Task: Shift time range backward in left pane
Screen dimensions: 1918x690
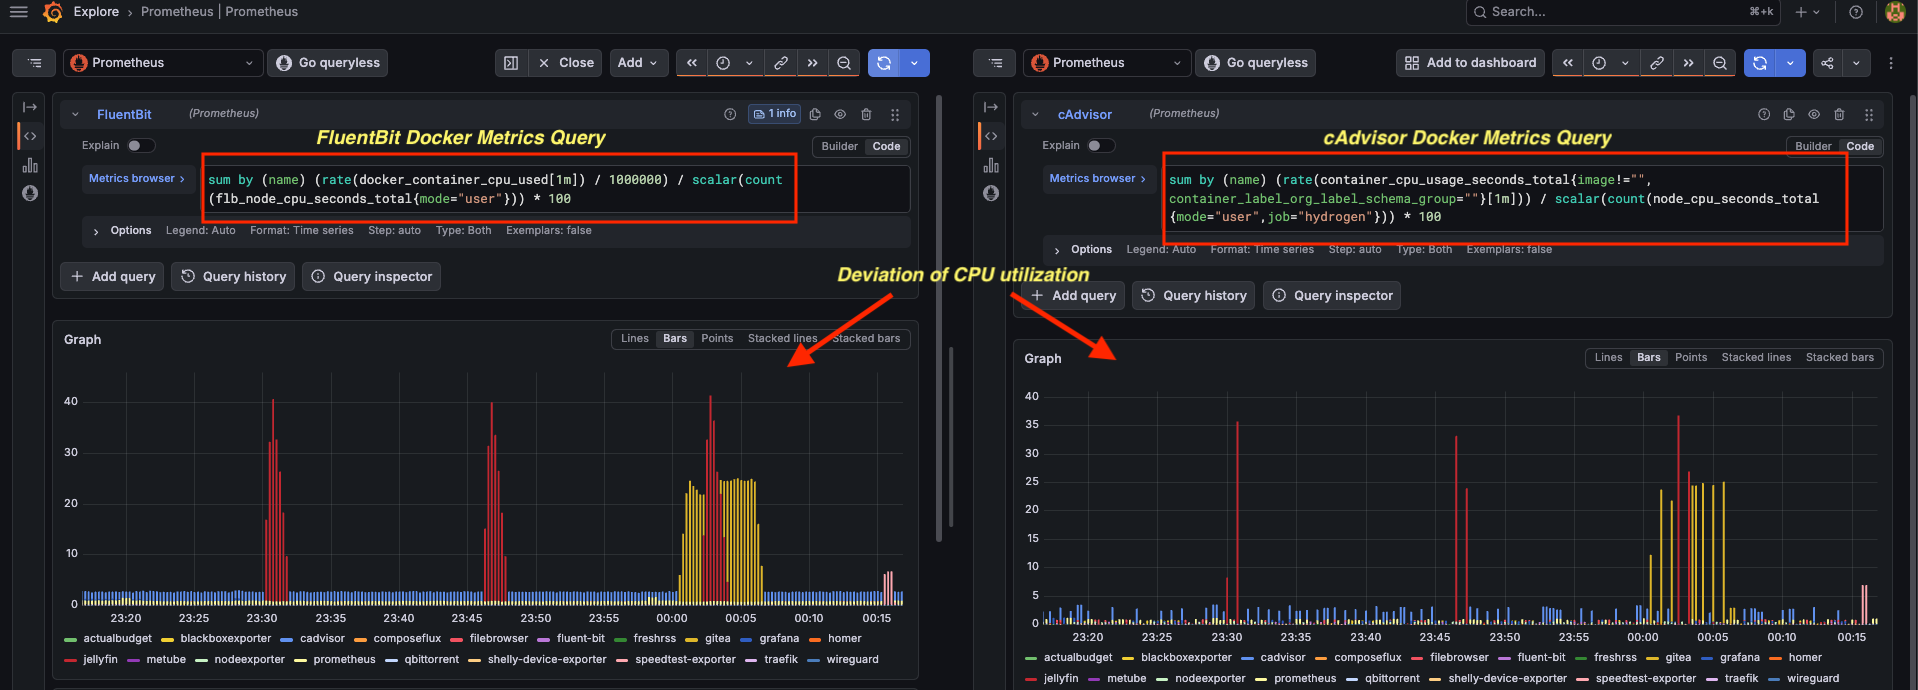Action: click(691, 63)
